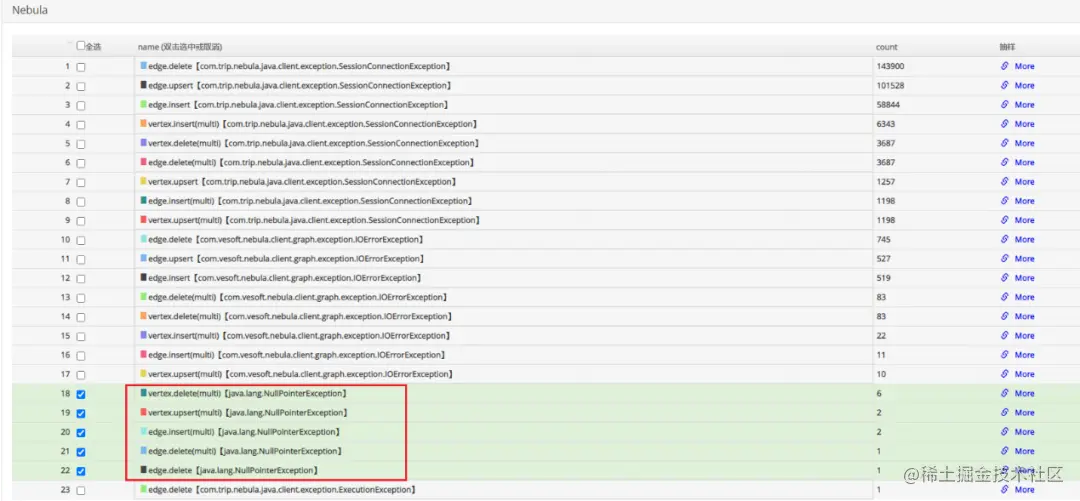Open the link icon beside count 58844
This screenshot has height=501, width=1080.
pos(1004,105)
